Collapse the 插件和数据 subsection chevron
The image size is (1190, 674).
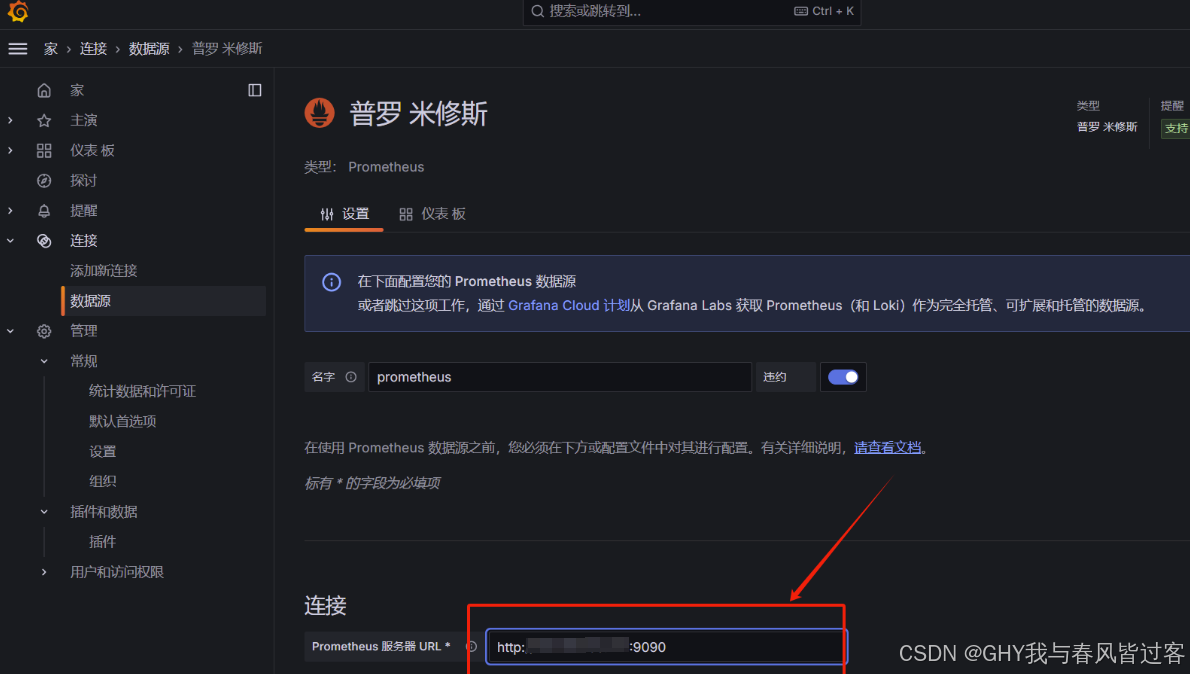pyautogui.click(x=44, y=512)
